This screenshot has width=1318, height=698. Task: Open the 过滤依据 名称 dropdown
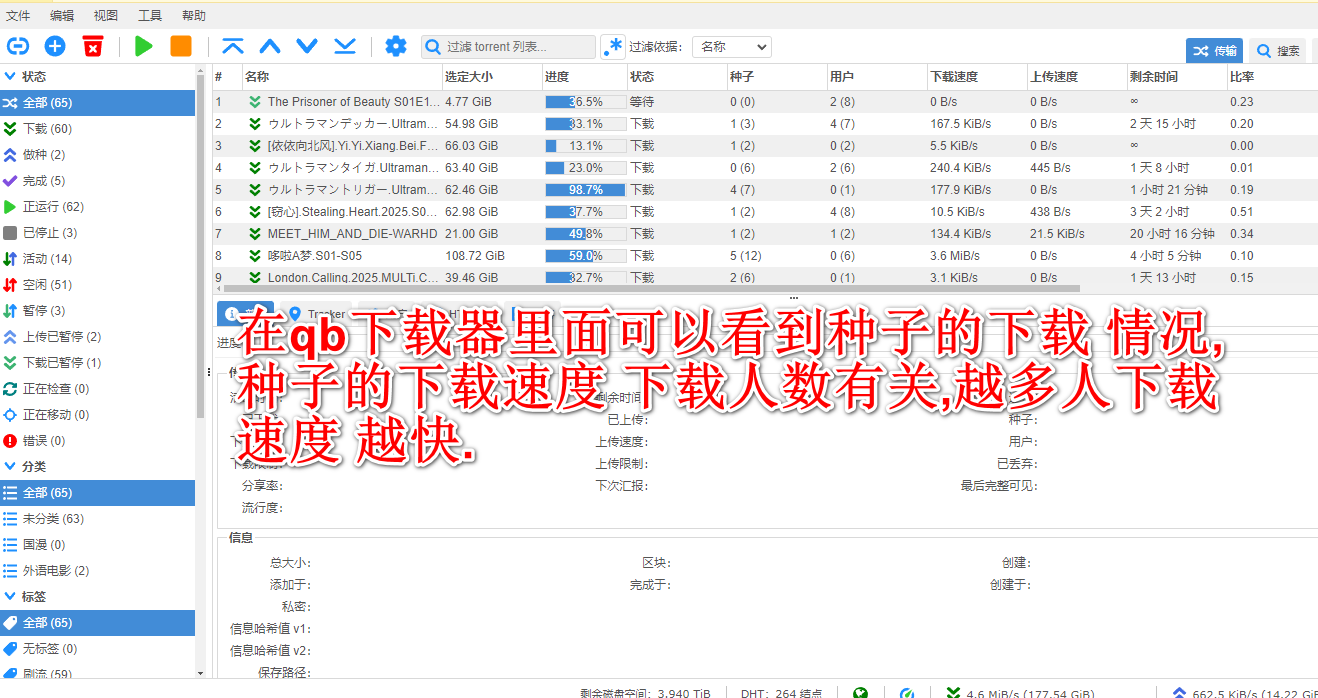(731, 47)
